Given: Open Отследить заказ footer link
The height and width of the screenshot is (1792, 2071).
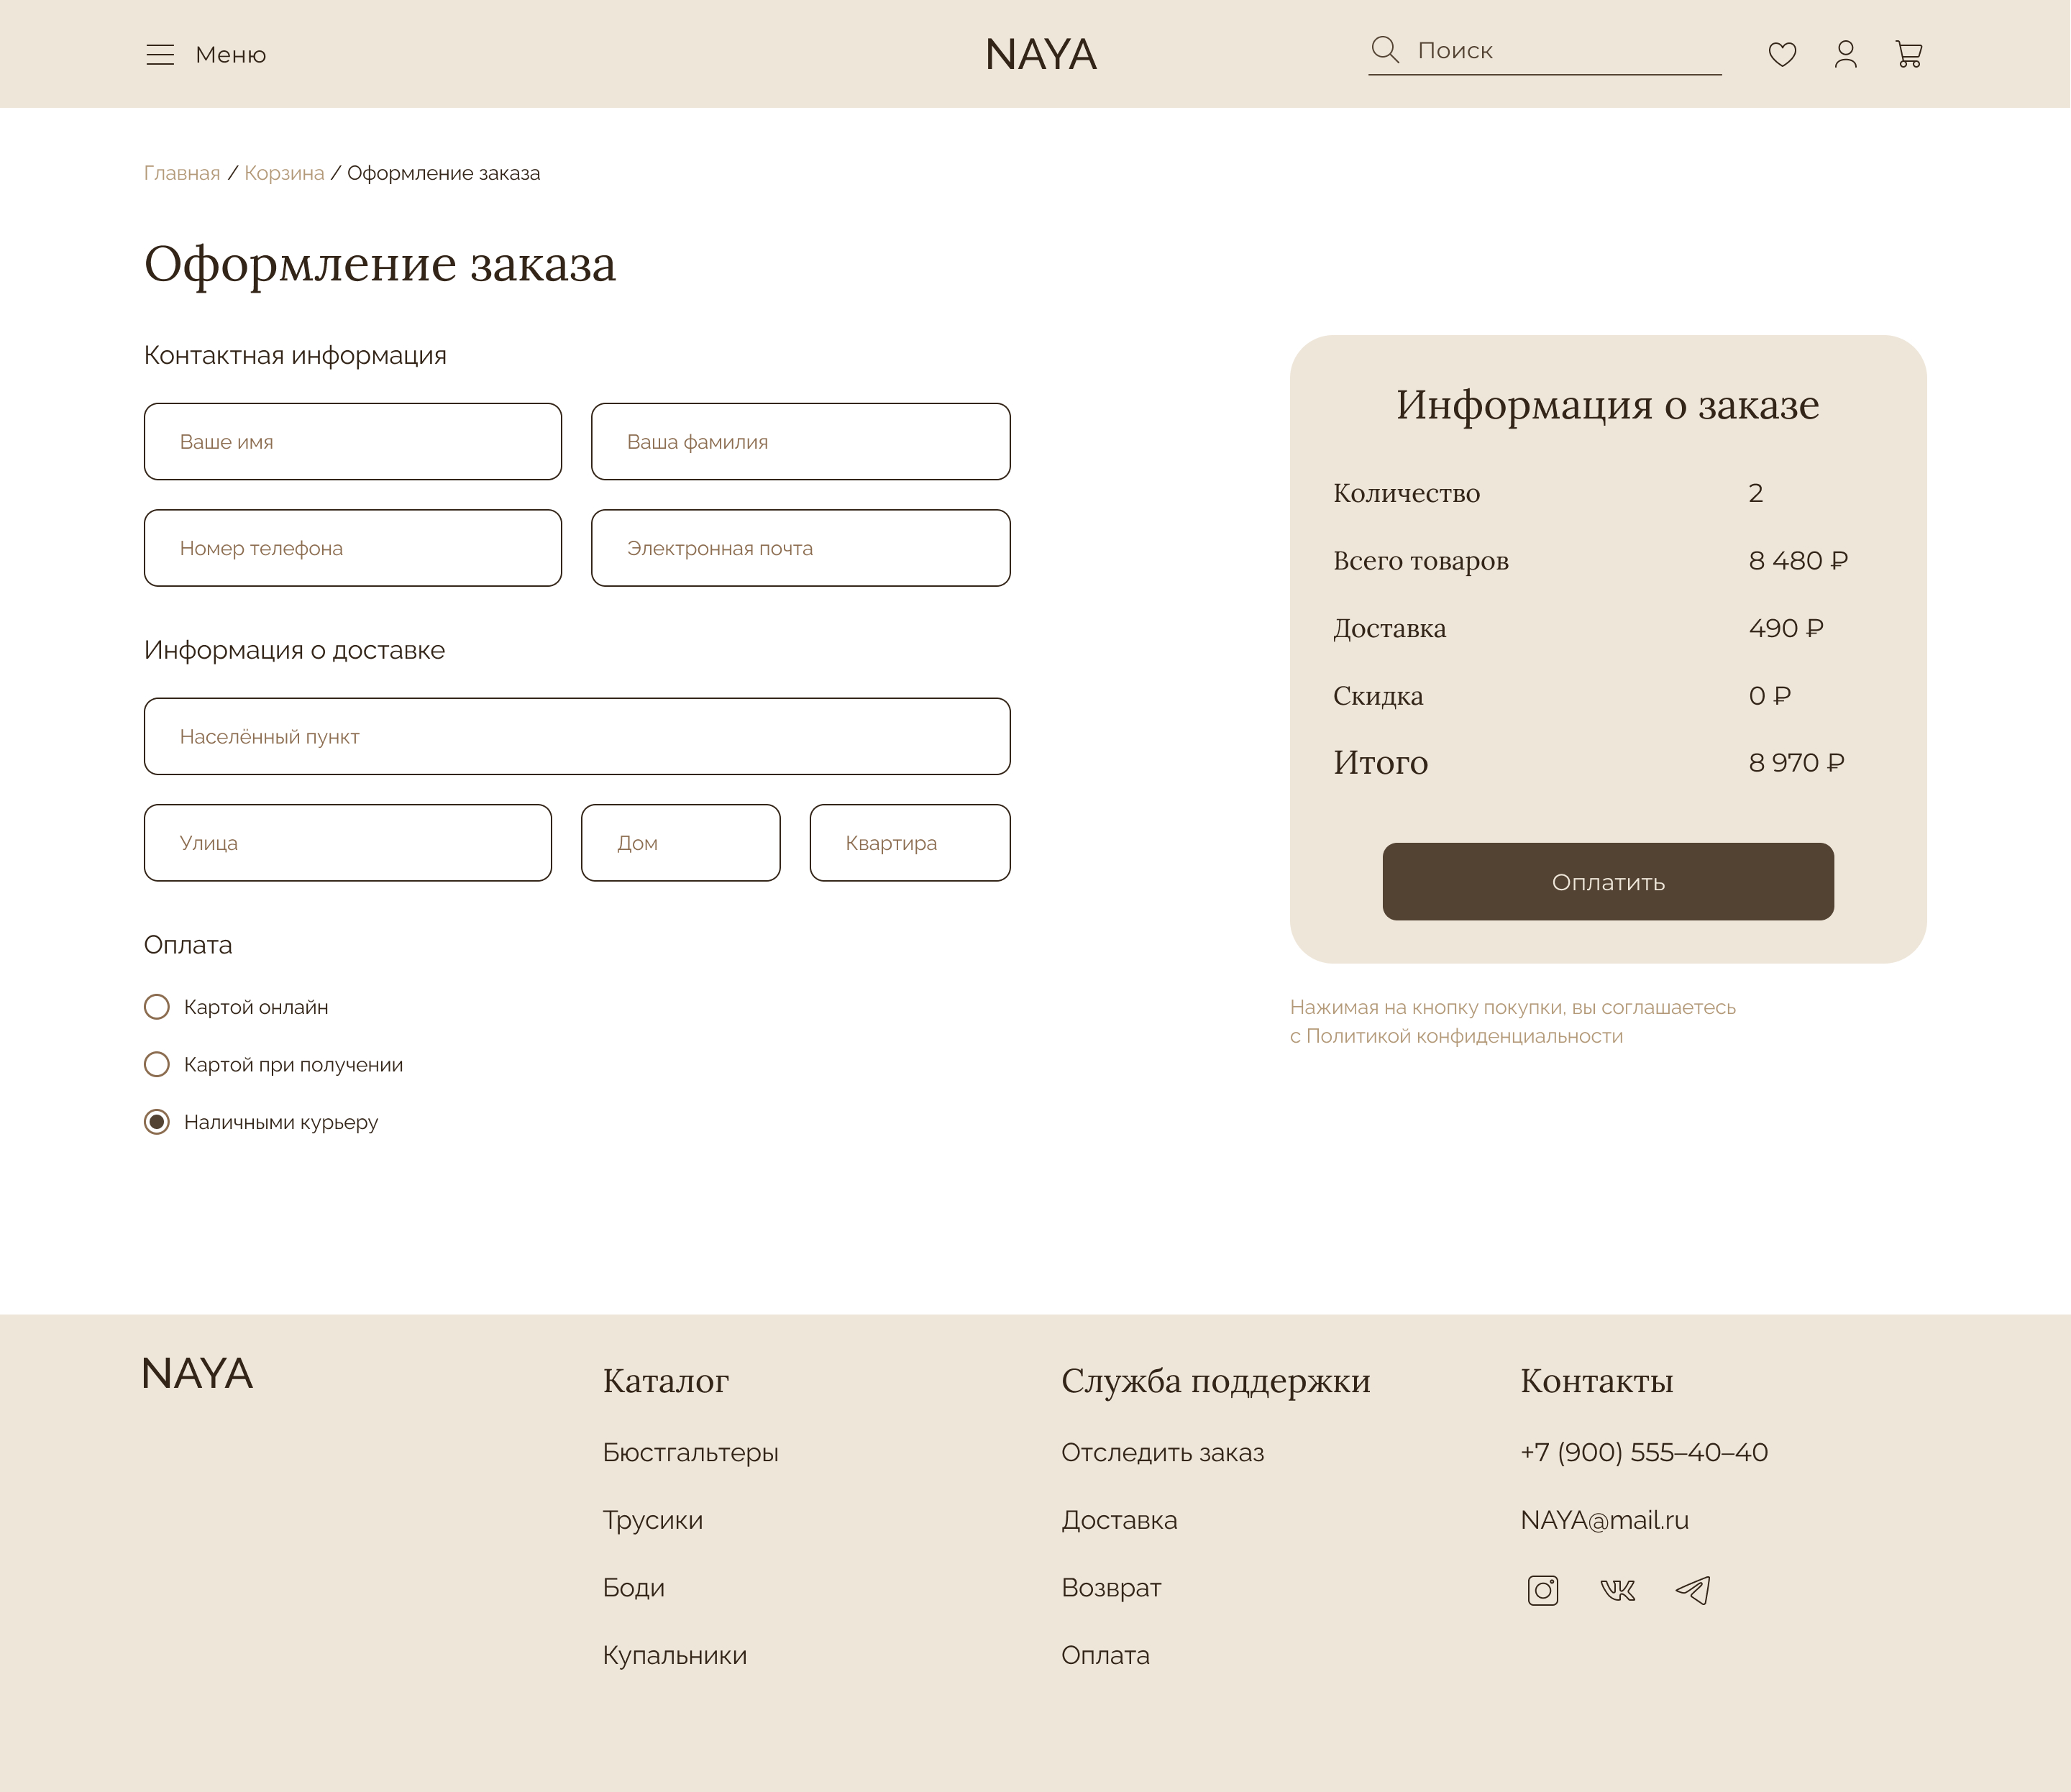Looking at the screenshot, I should tap(1162, 1452).
